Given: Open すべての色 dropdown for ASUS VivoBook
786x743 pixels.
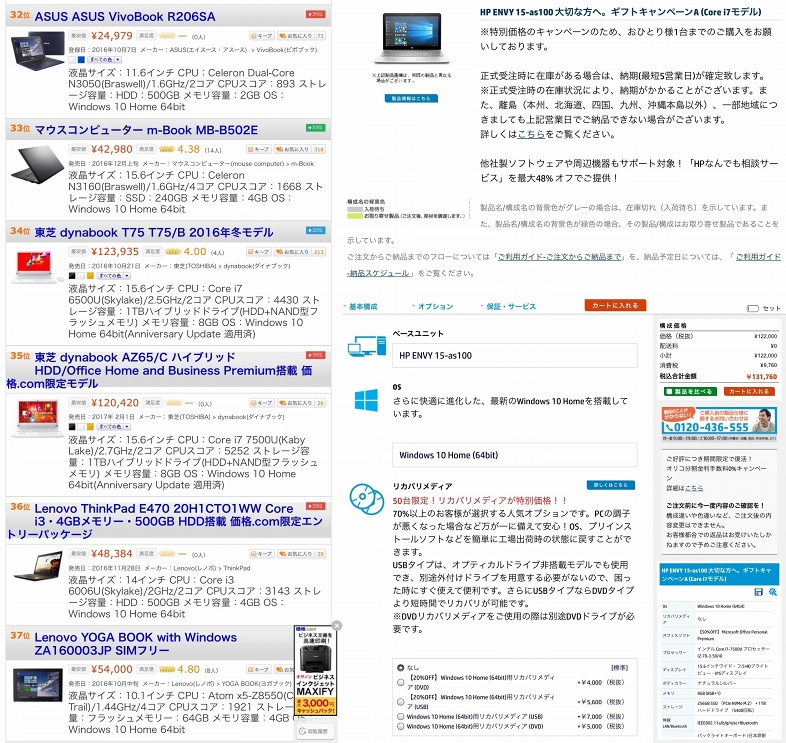Looking at the screenshot, I should click(x=105, y=60).
